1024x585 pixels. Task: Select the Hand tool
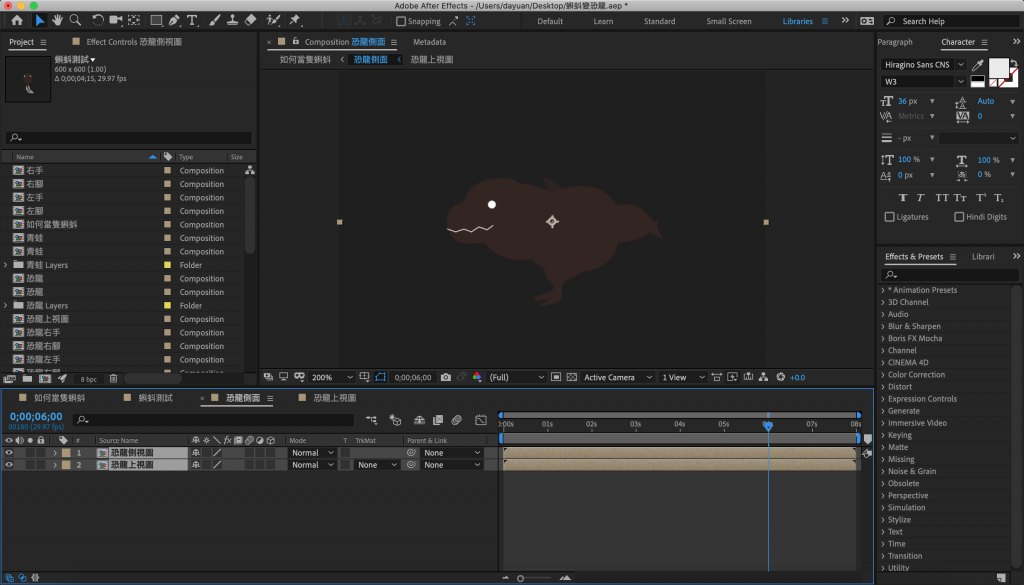(x=58, y=20)
